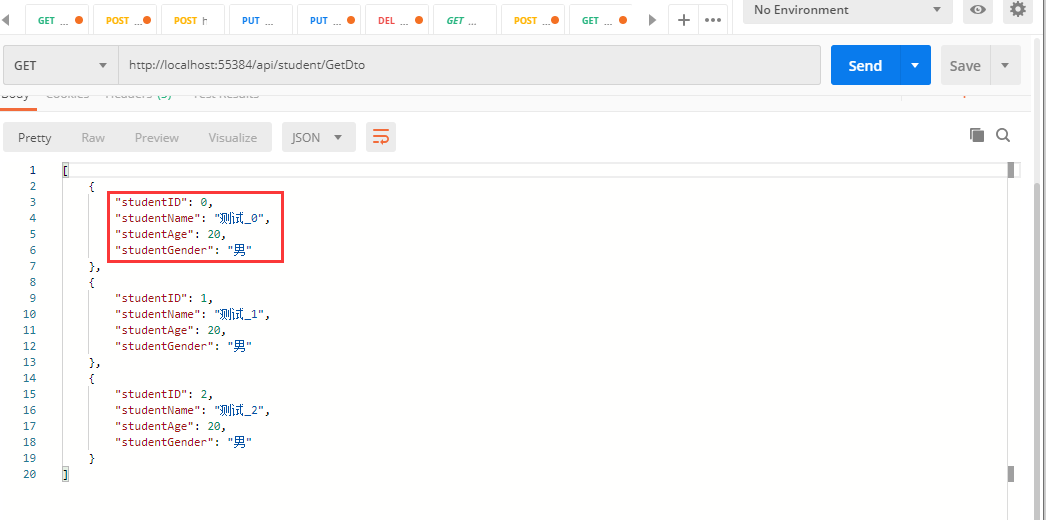Select the Preview response view

(157, 137)
